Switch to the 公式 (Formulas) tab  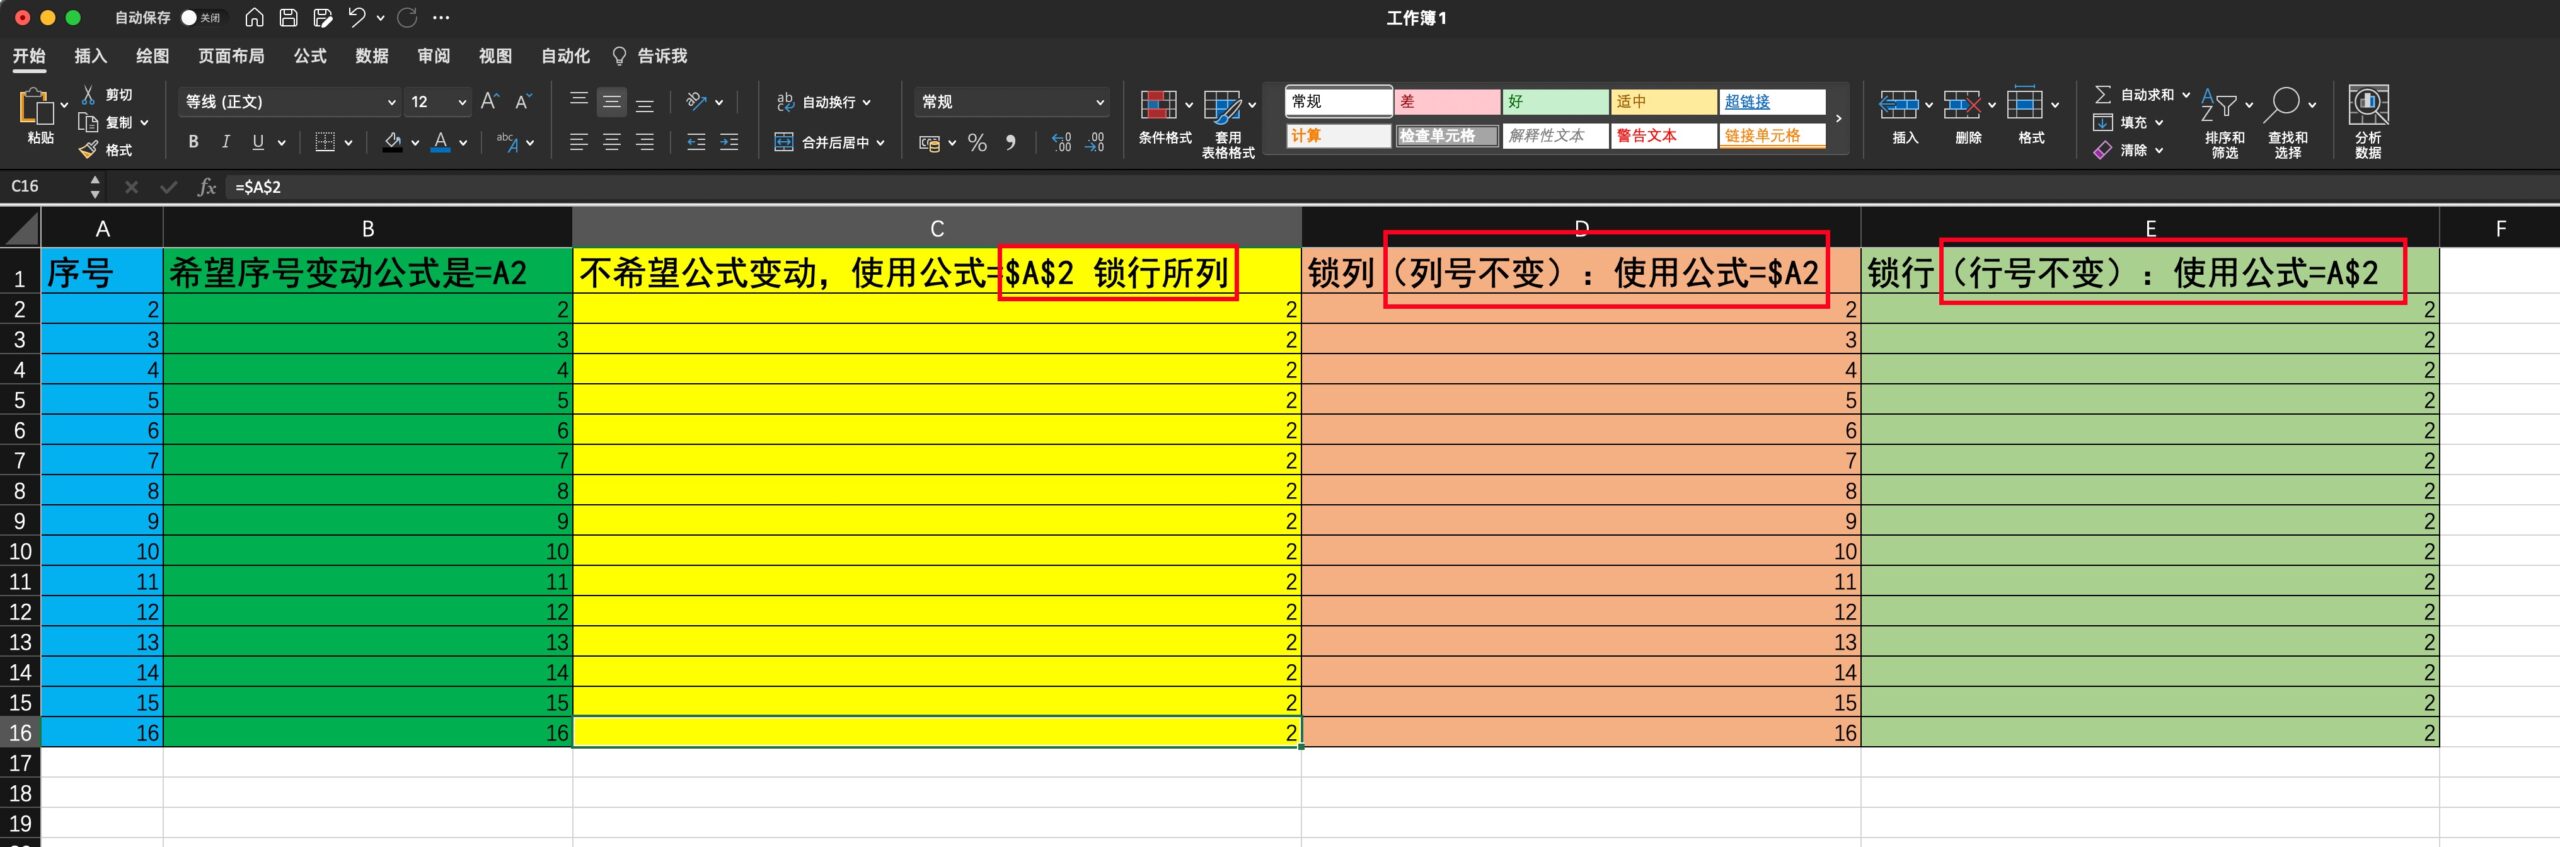(x=310, y=56)
